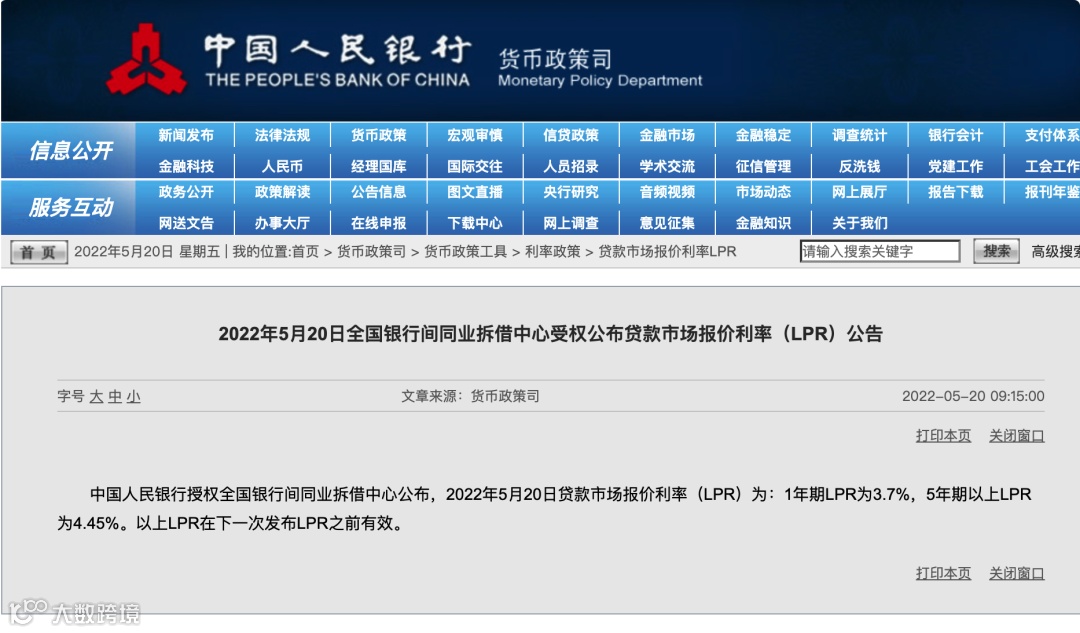Open the 金融科技 menu item

tap(186, 167)
